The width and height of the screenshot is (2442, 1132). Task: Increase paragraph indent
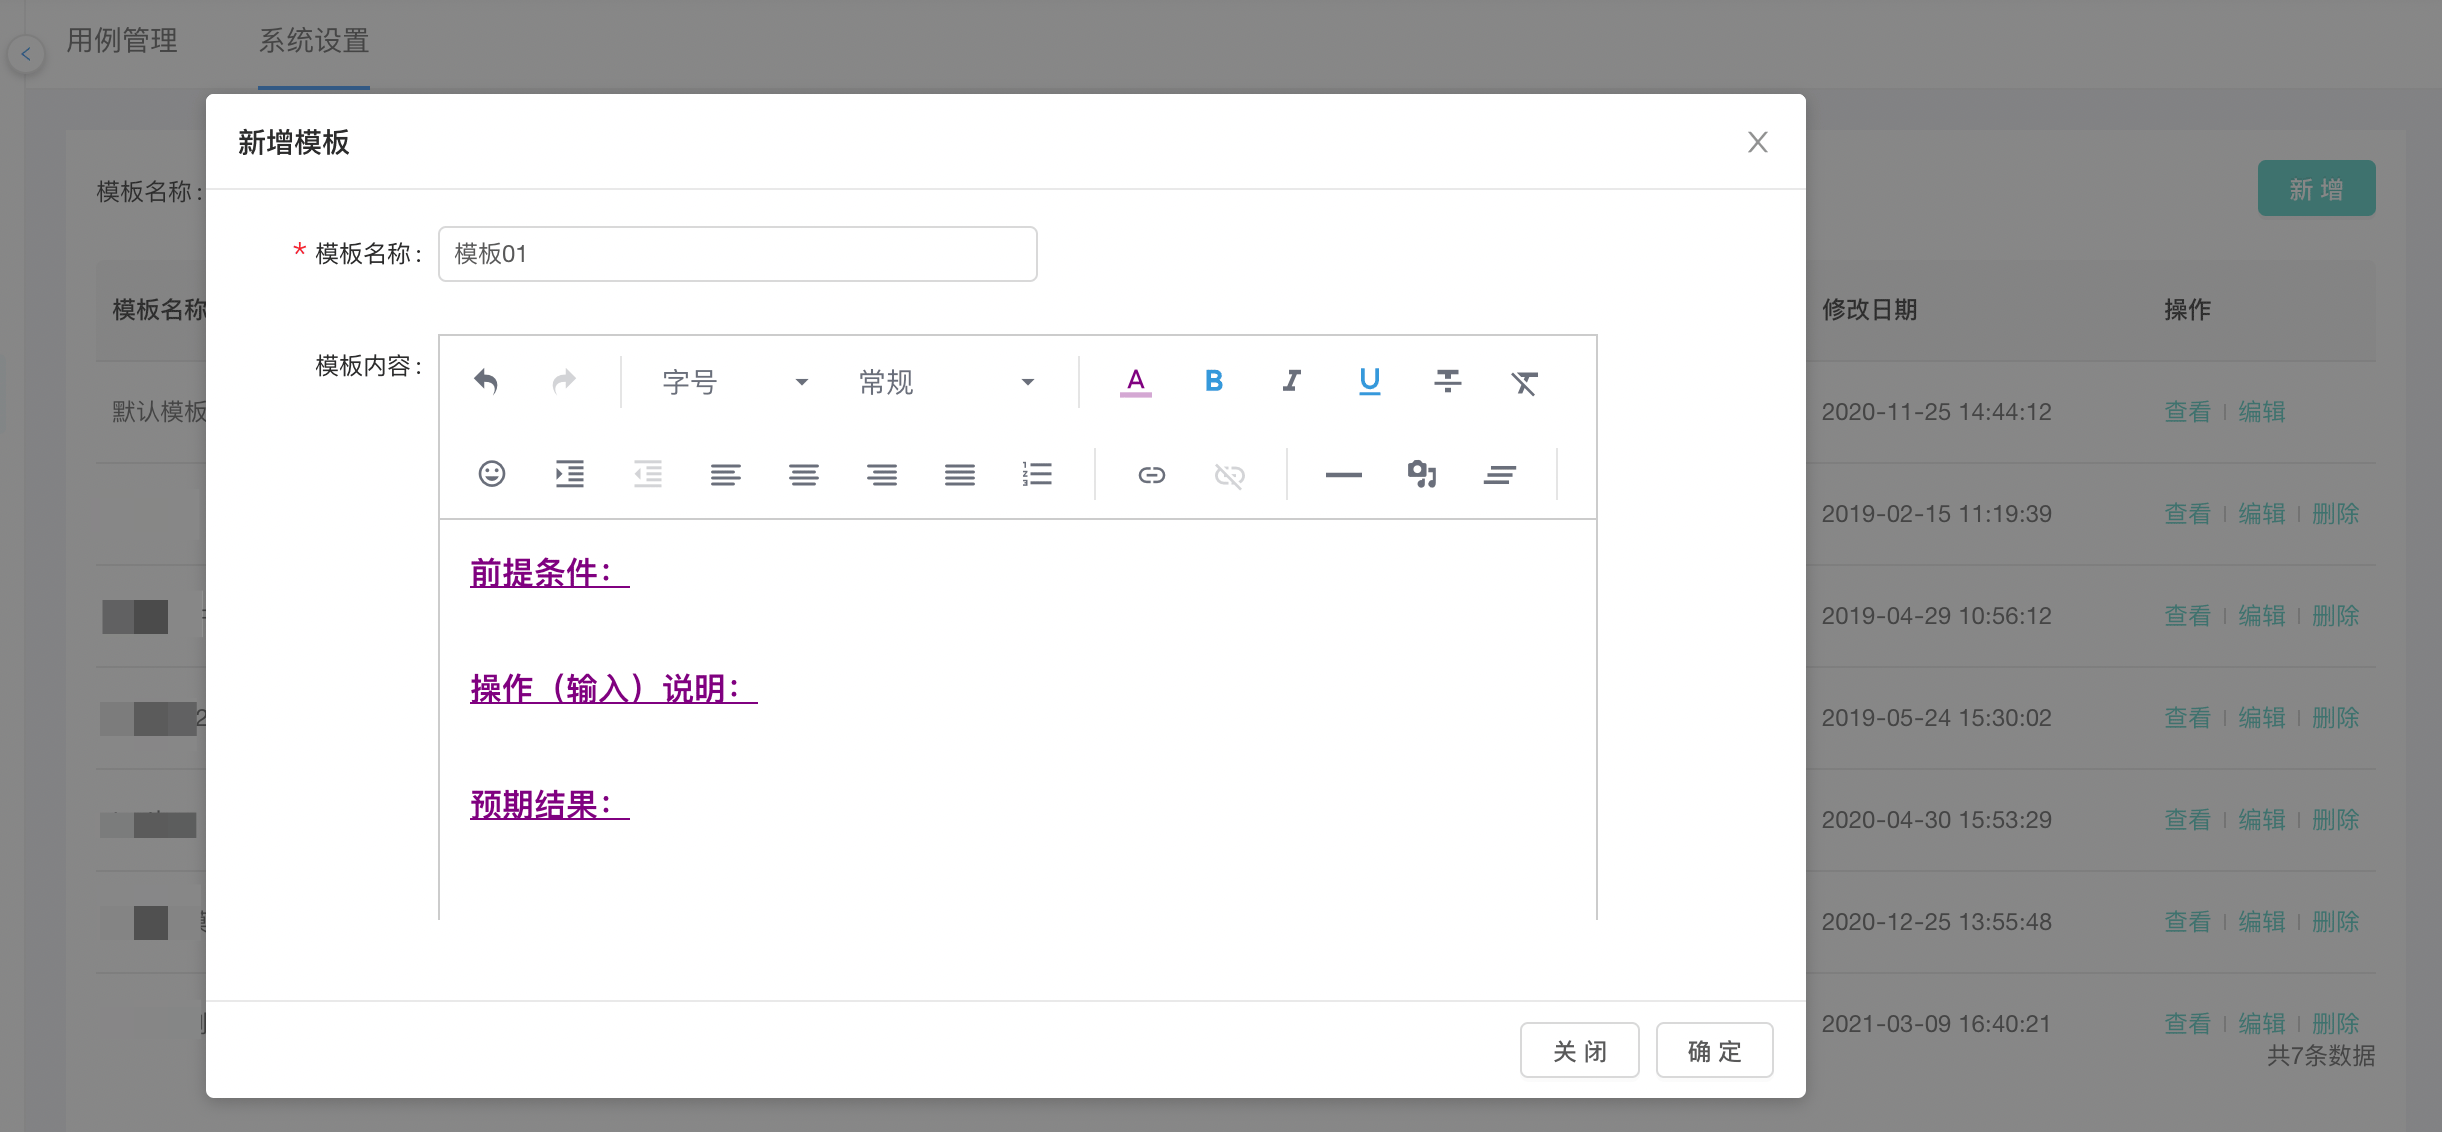pos(569,474)
